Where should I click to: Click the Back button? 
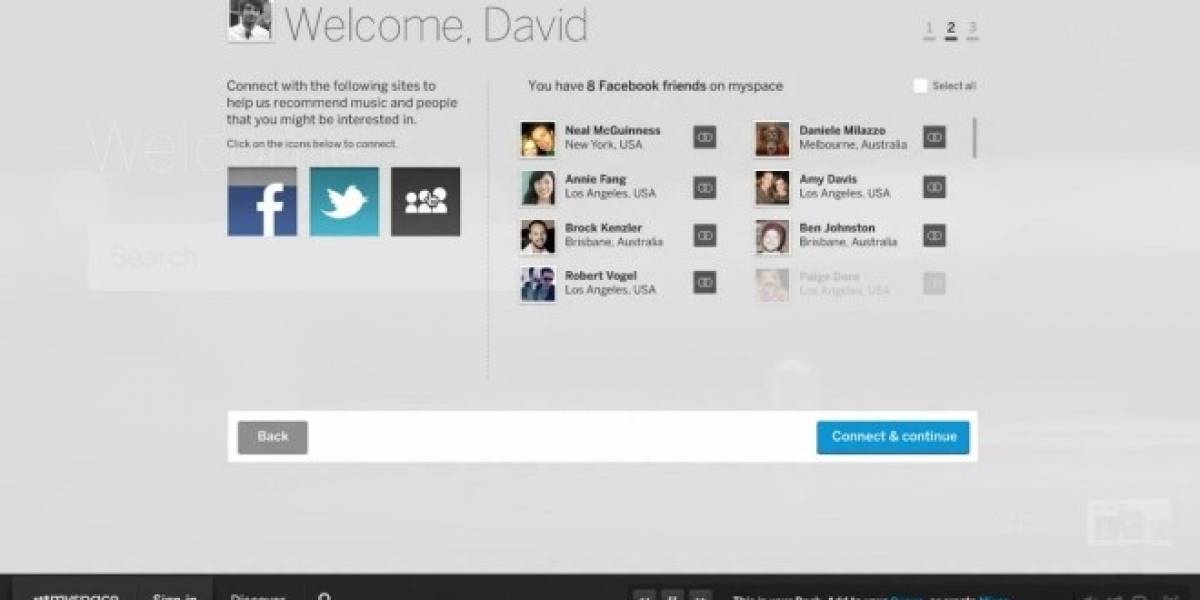pos(273,437)
